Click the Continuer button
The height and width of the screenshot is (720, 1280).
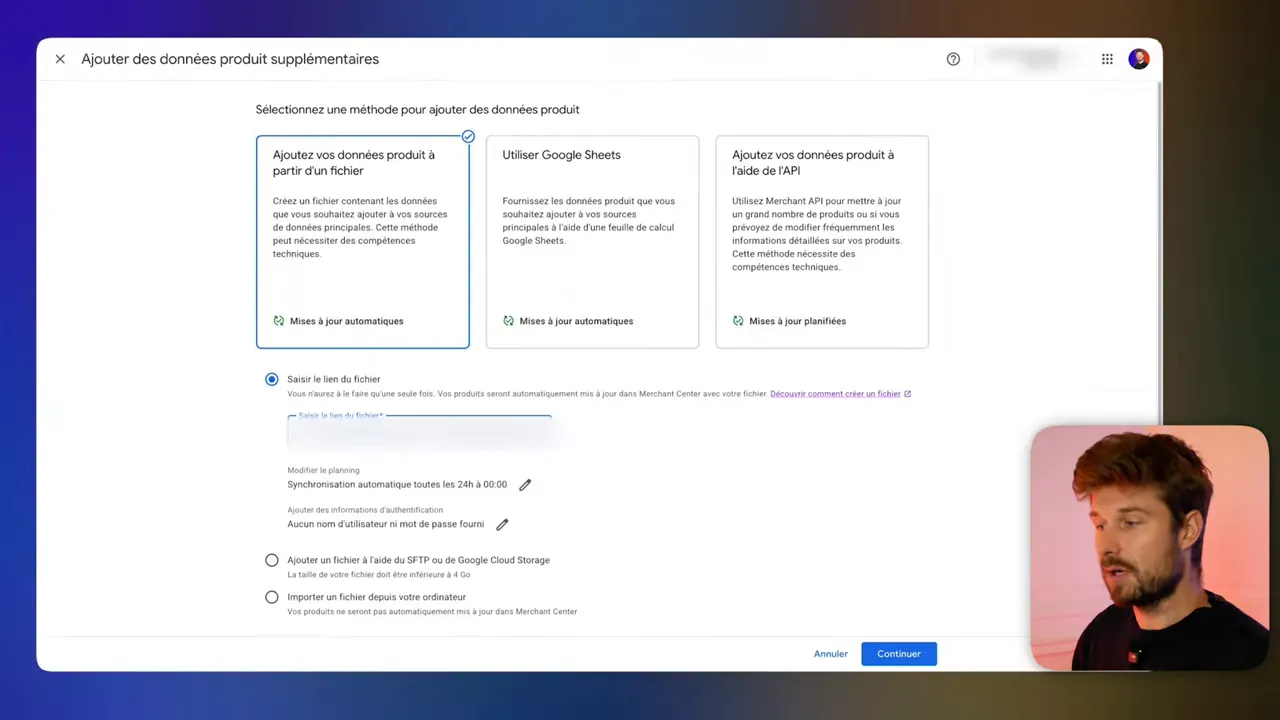(x=898, y=653)
